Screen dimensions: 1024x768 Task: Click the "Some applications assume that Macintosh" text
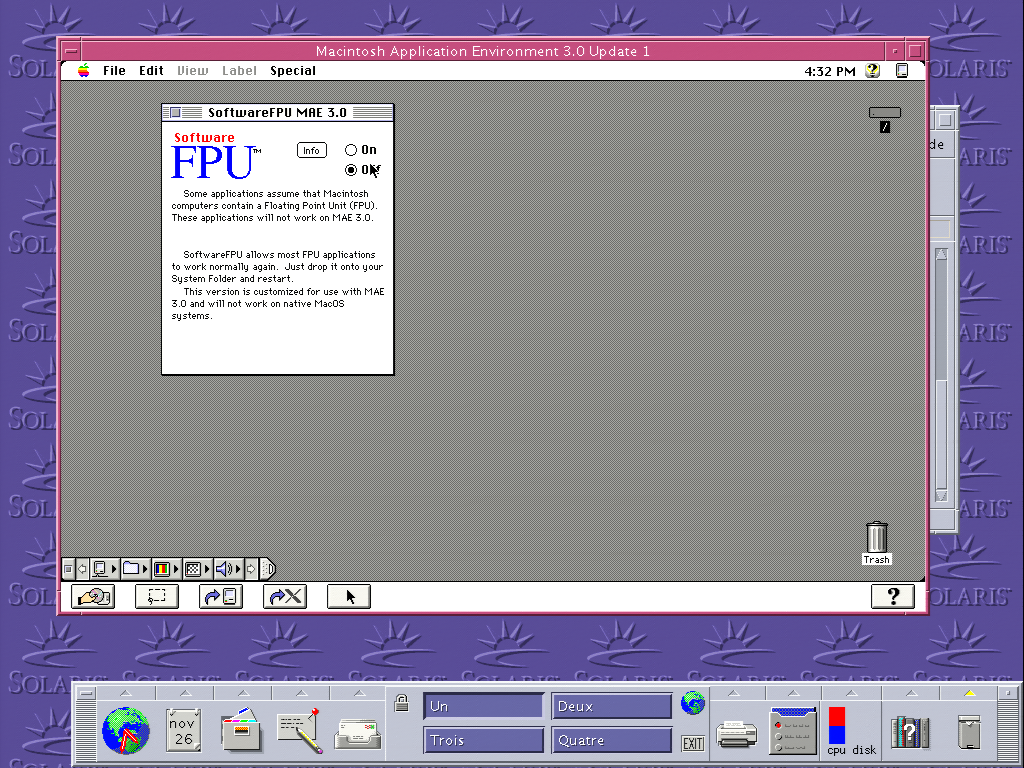276,193
